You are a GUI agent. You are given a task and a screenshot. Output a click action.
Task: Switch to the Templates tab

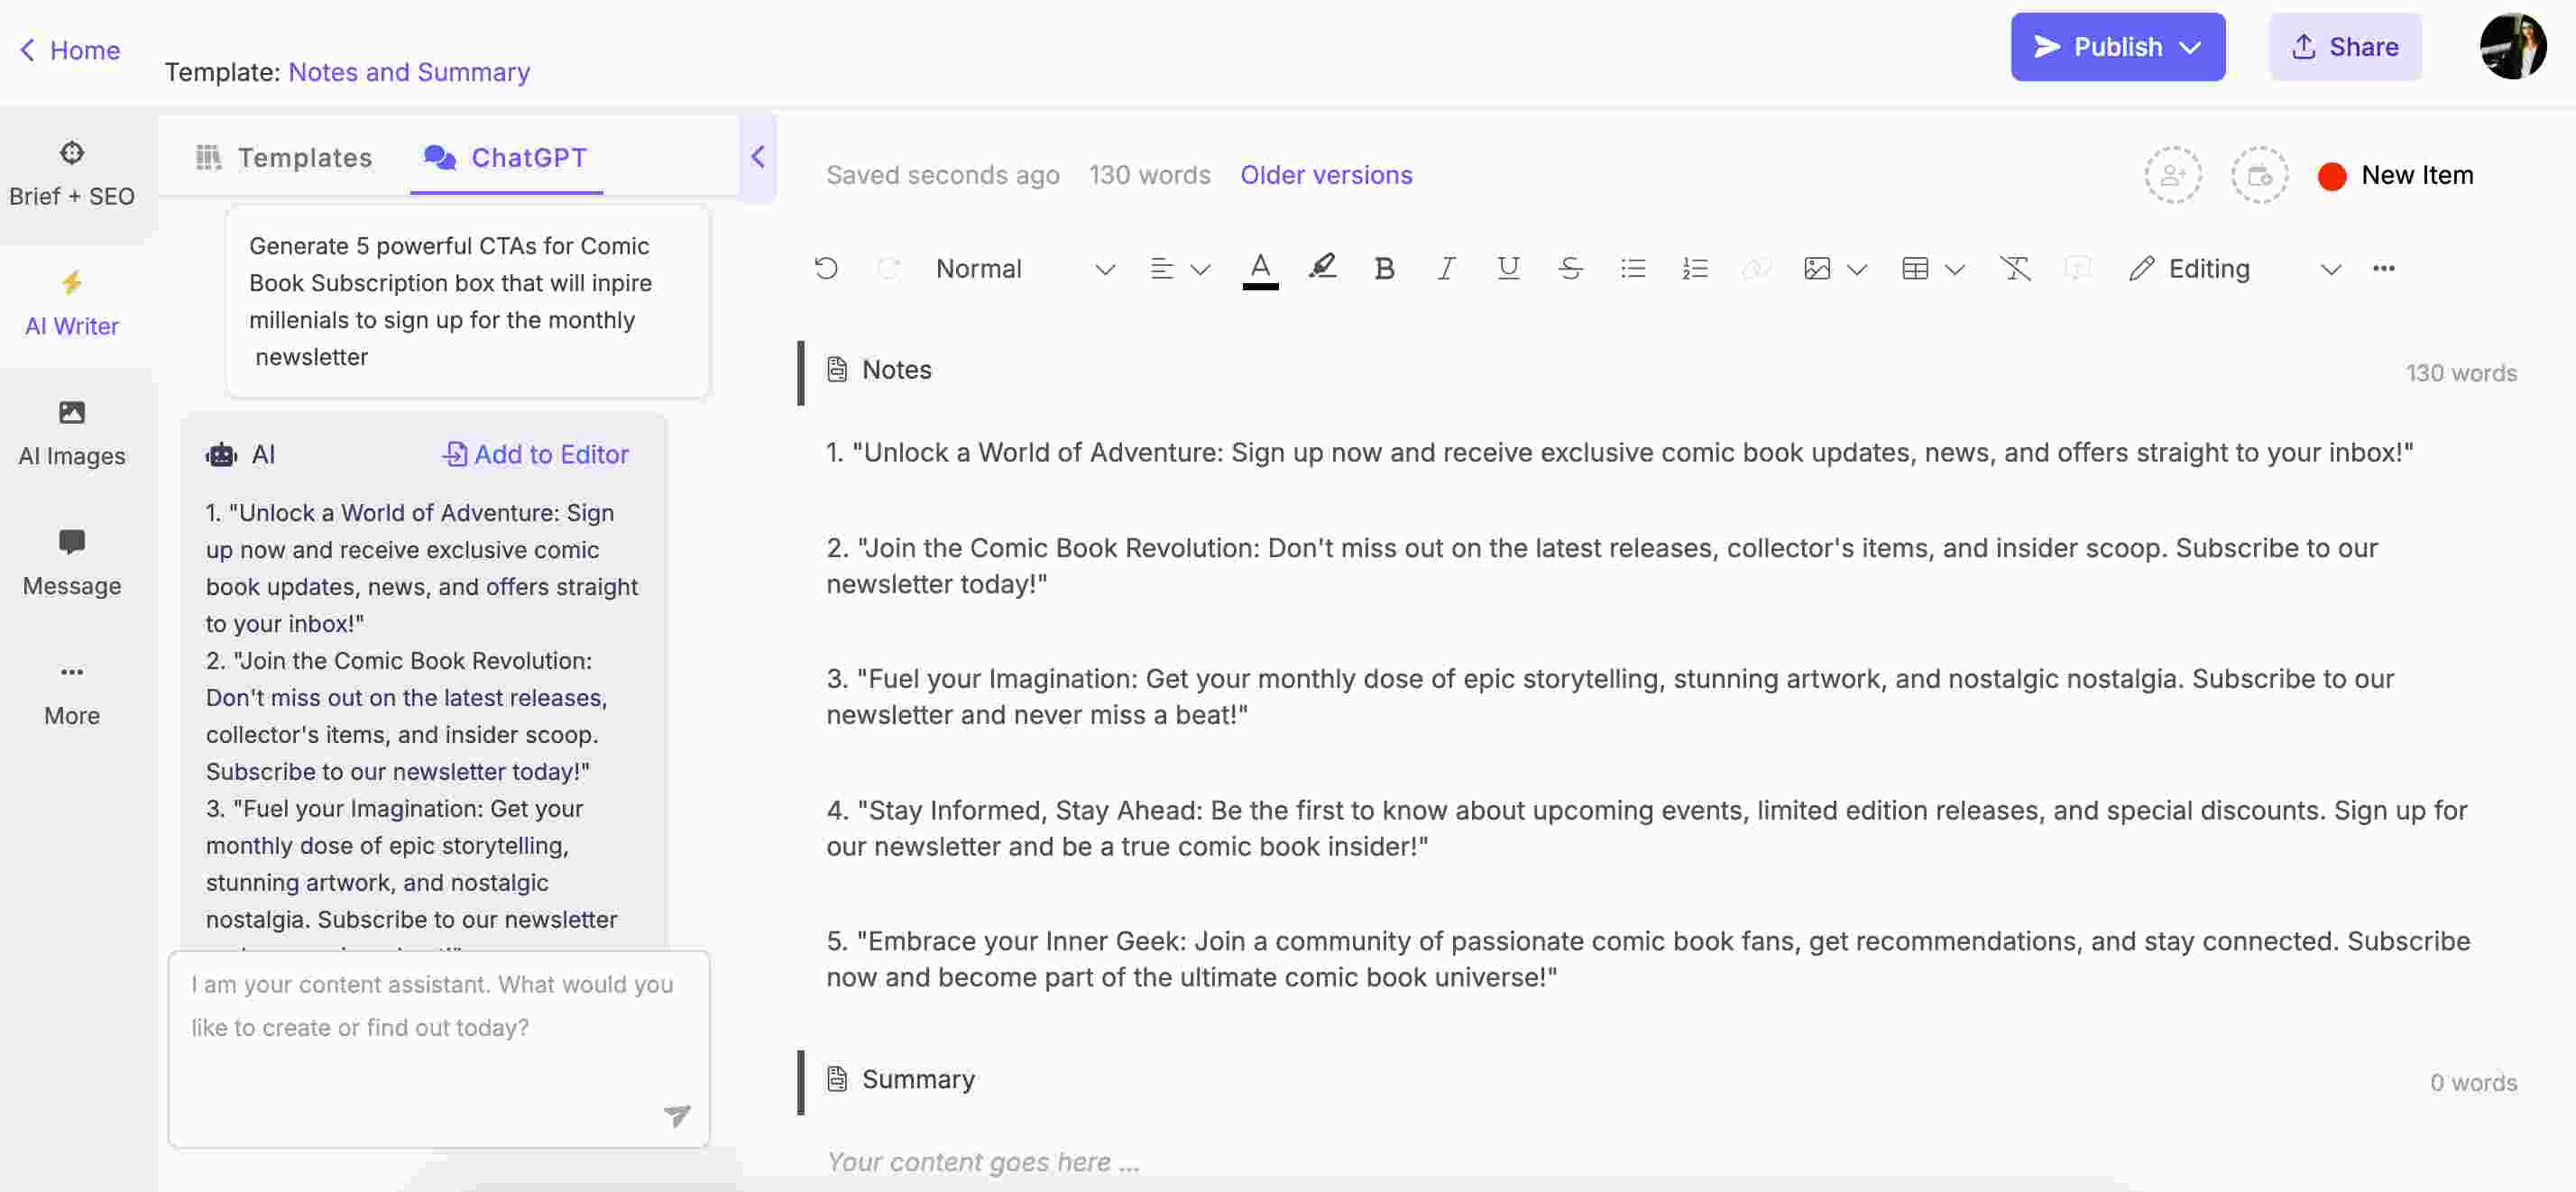pos(284,157)
